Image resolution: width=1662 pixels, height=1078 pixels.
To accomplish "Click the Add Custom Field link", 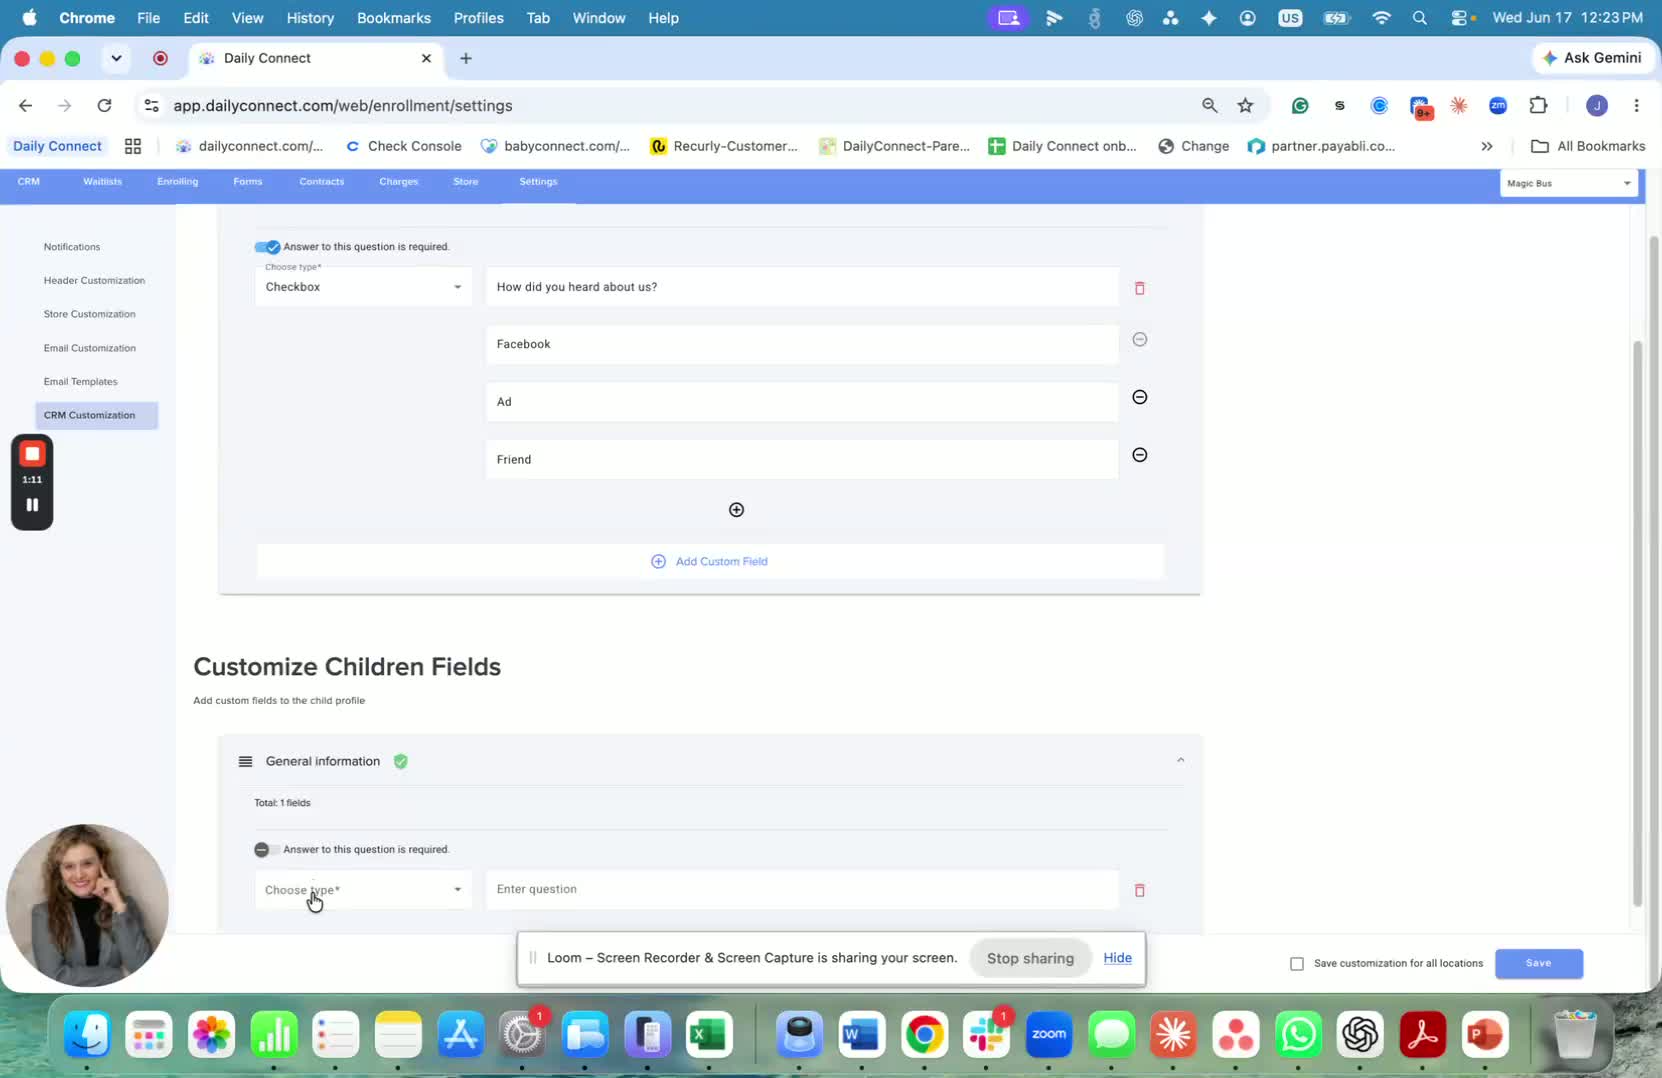I will tap(710, 562).
